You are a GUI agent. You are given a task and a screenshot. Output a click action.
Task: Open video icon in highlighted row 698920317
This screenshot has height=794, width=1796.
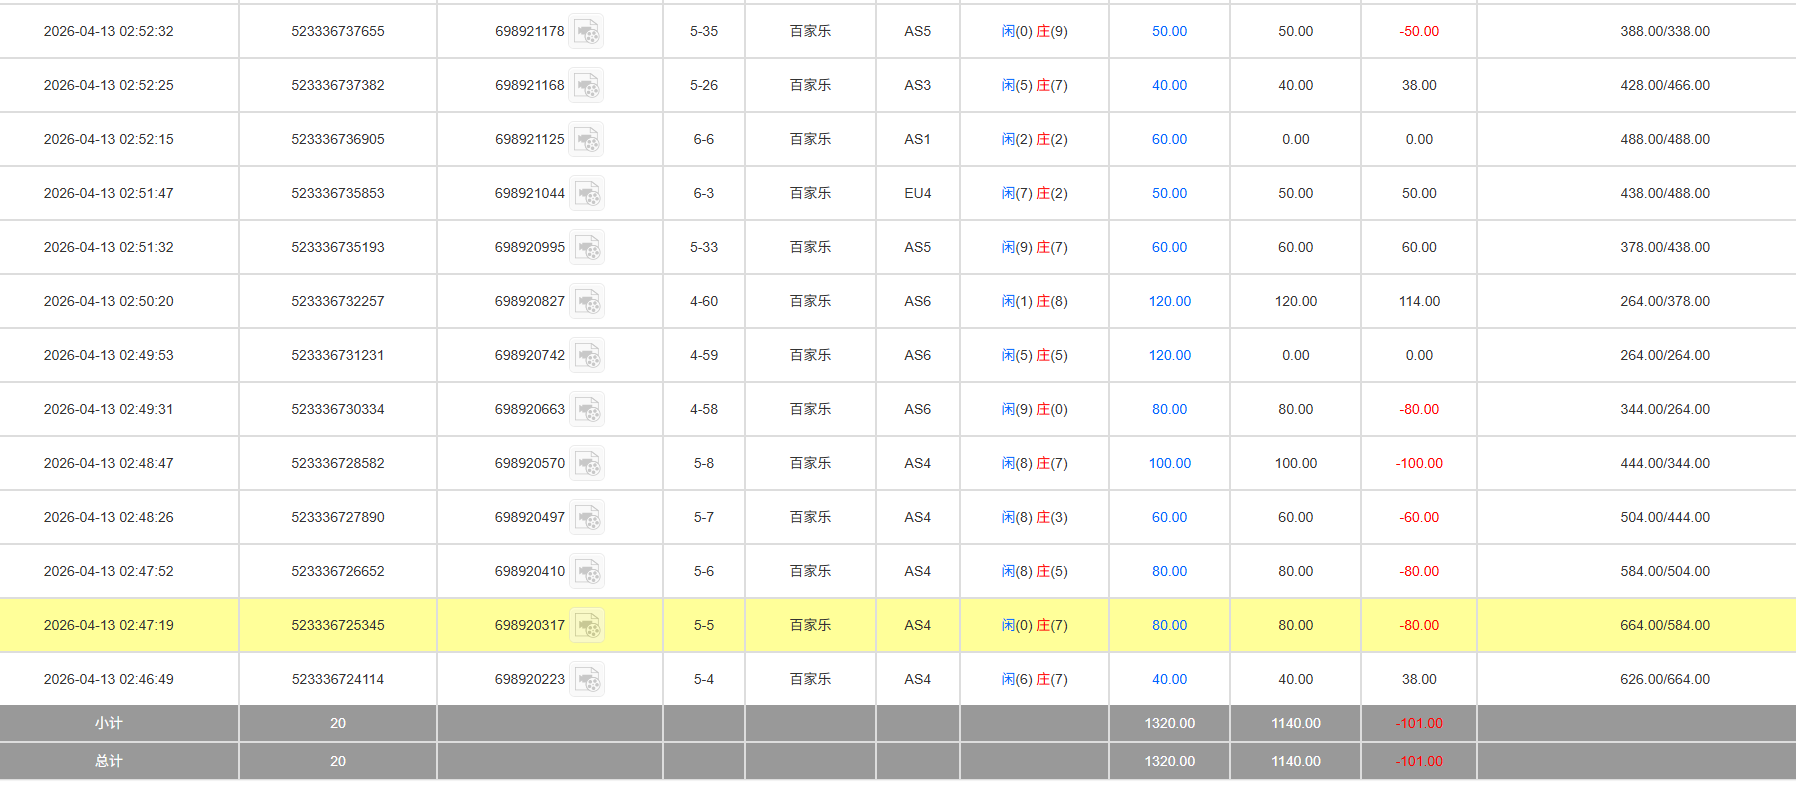click(587, 626)
